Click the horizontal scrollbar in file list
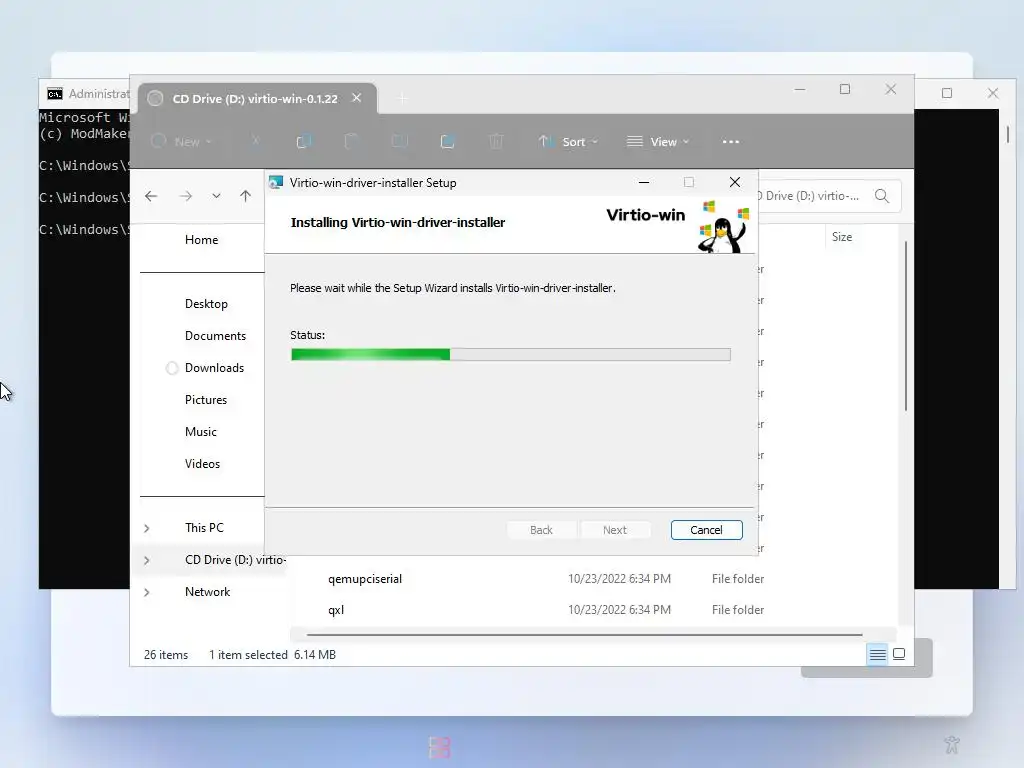 (584, 634)
